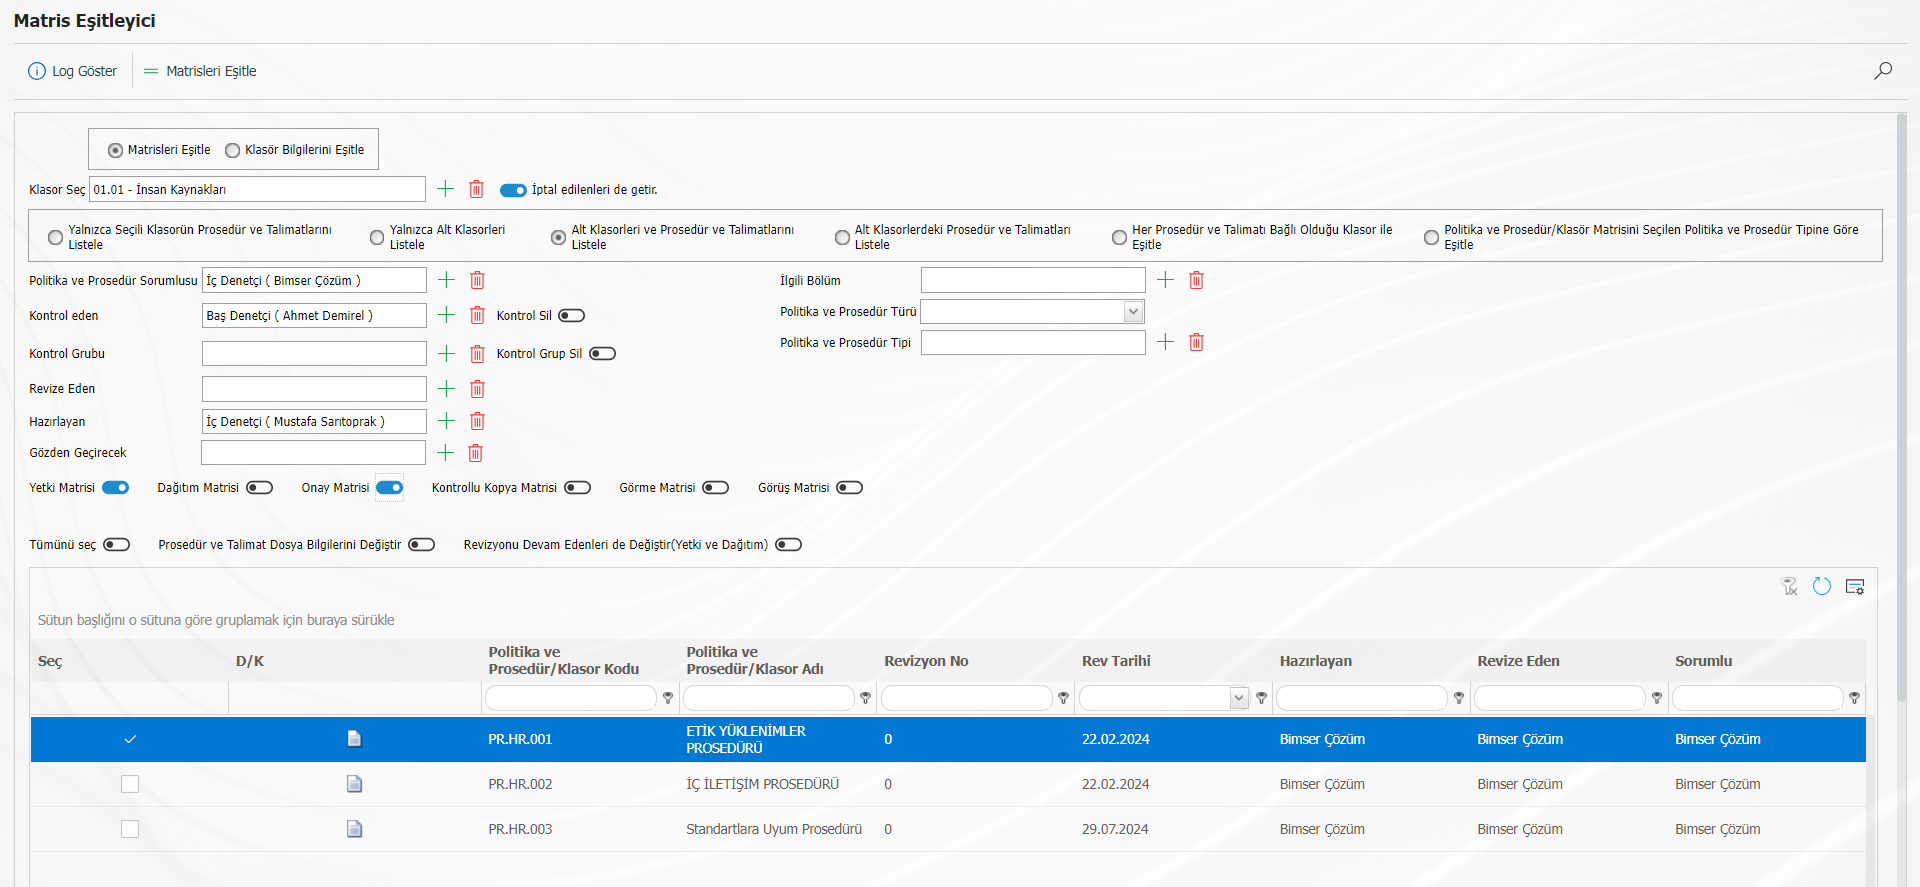Open filter menu for Rev Tarihi column
This screenshot has height=887, width=1920.
coord(1262,698)
